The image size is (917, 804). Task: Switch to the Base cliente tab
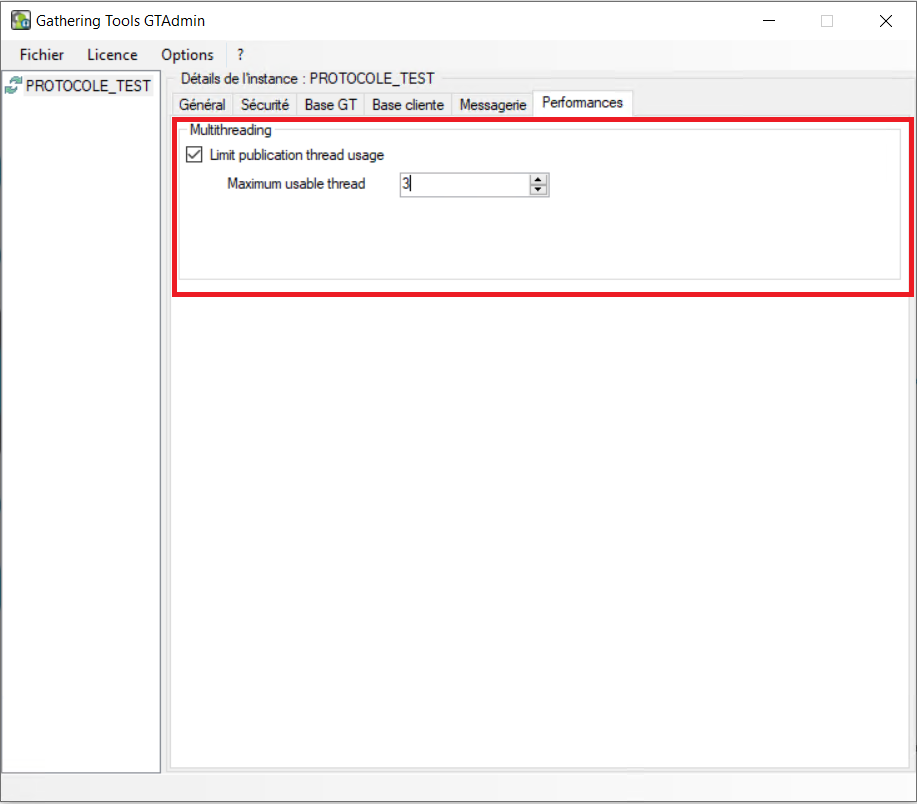(408, 105)
